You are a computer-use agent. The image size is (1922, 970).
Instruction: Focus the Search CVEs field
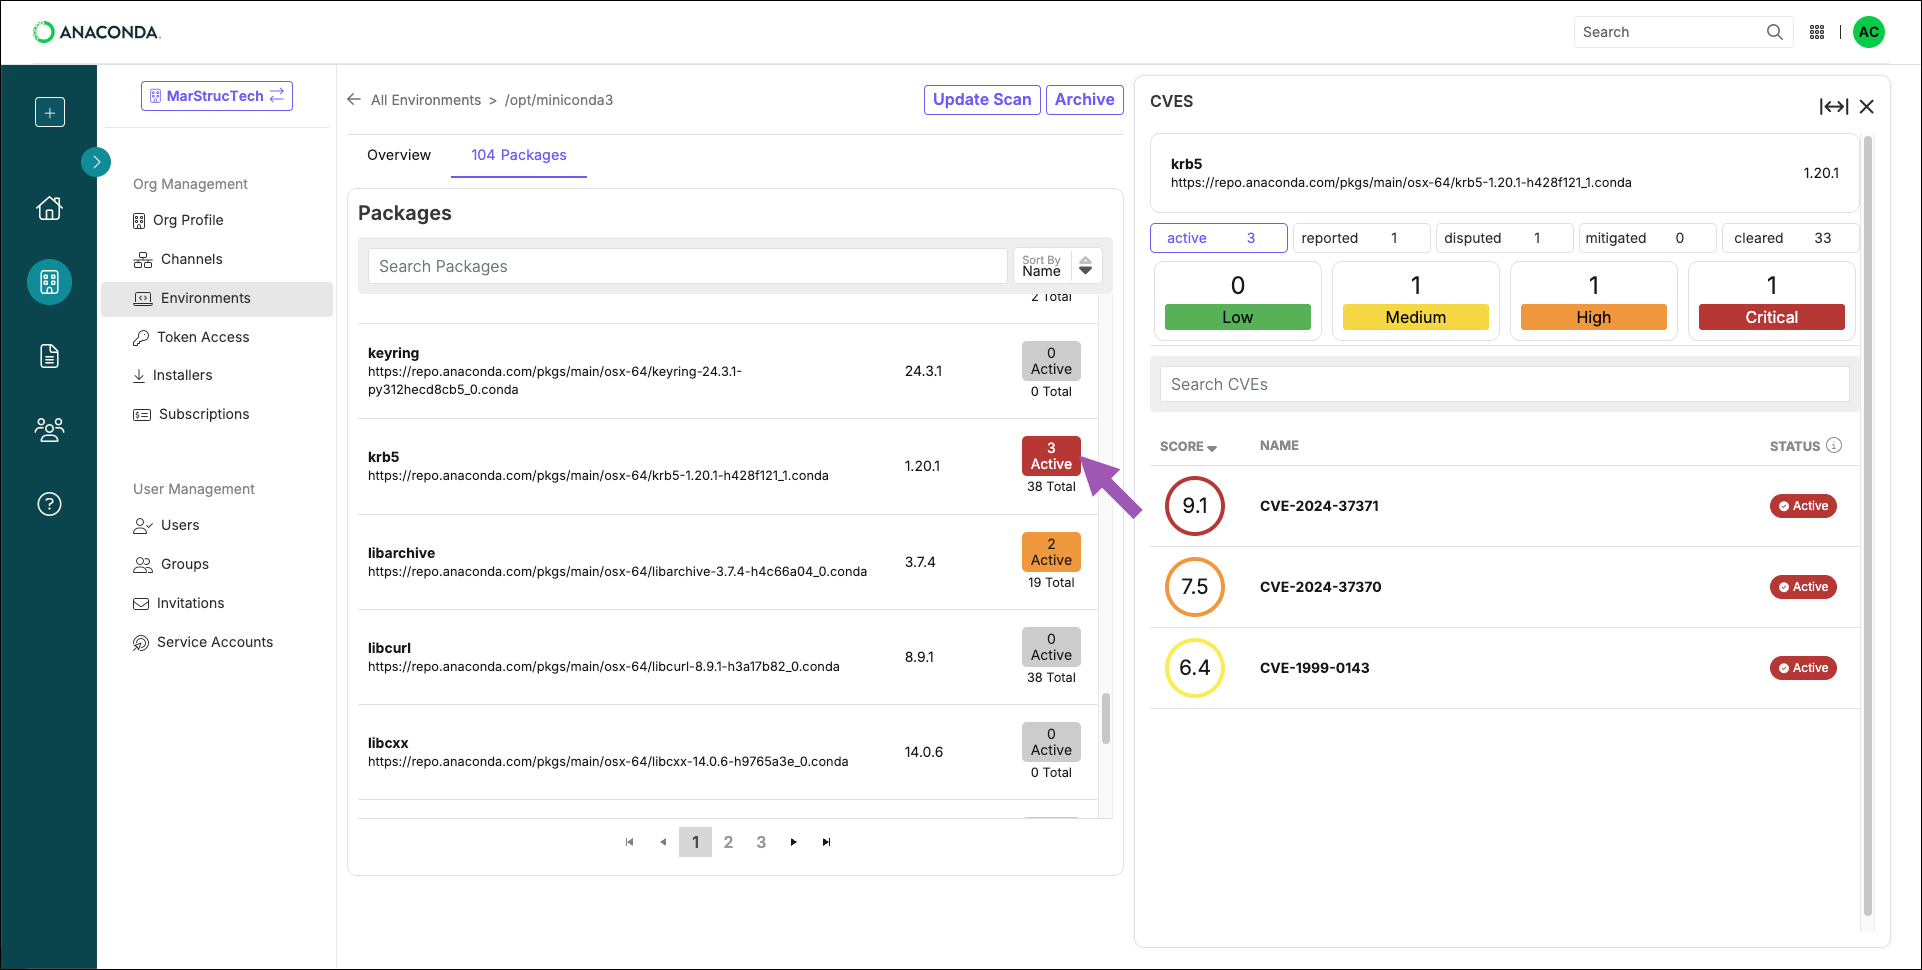point(1504,384)
